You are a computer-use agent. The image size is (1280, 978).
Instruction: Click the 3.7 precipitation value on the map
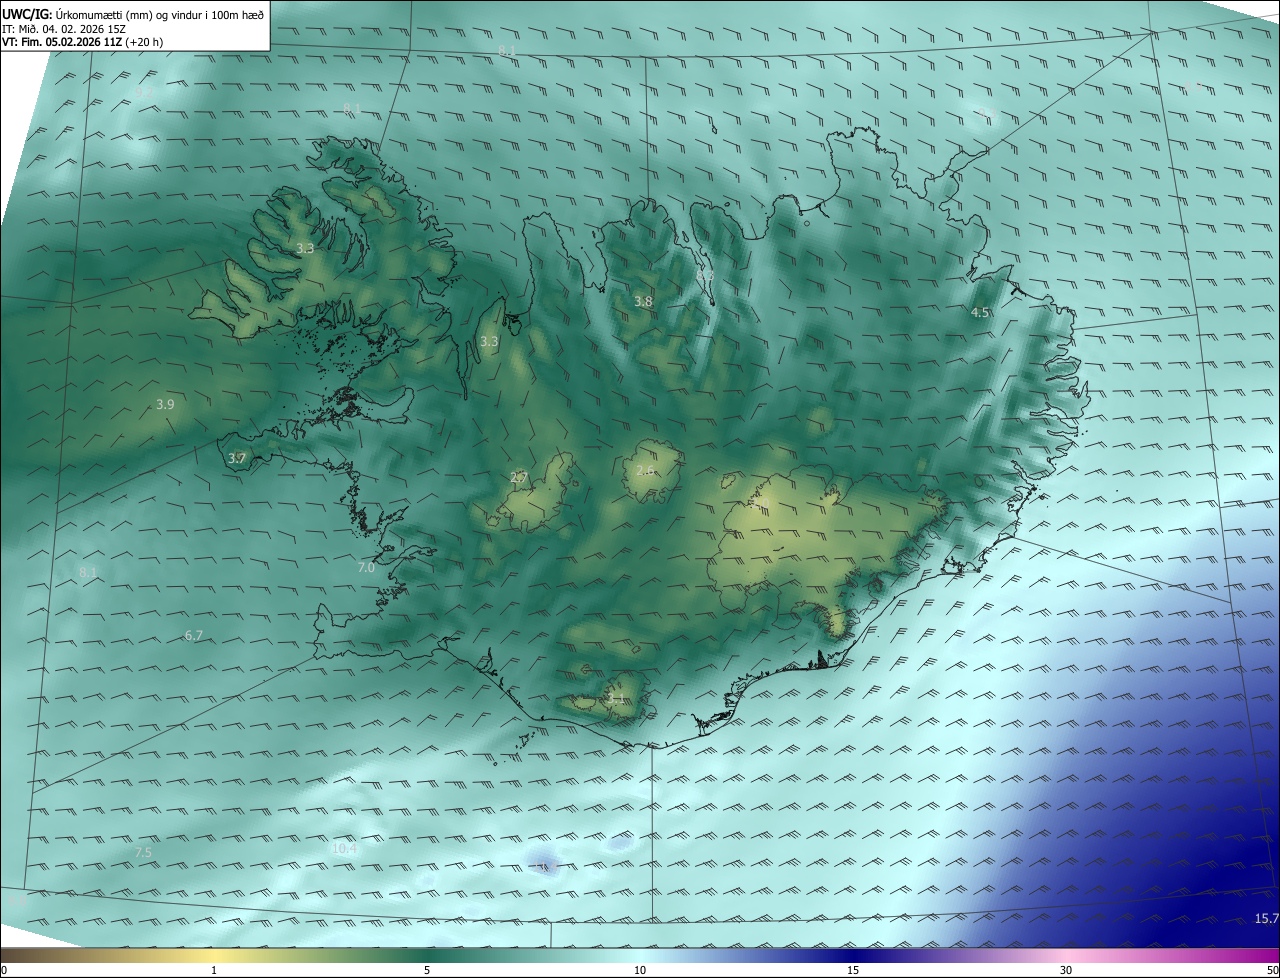[x=237, y=459]
